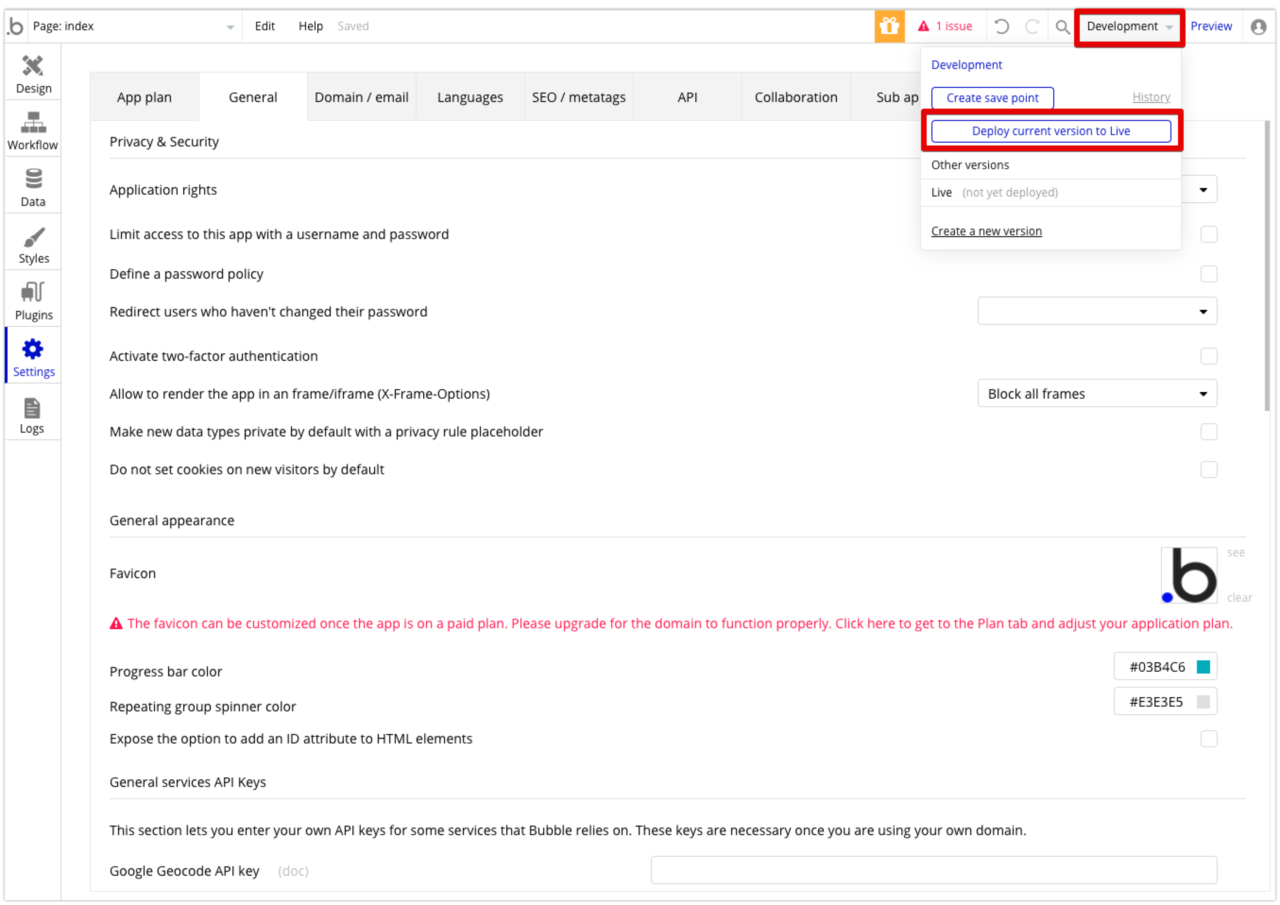Image resolution: width=1280 pixels, height=905 pixels.
Task: Click the favicon image thumbnail
Action: [1189, 575]
